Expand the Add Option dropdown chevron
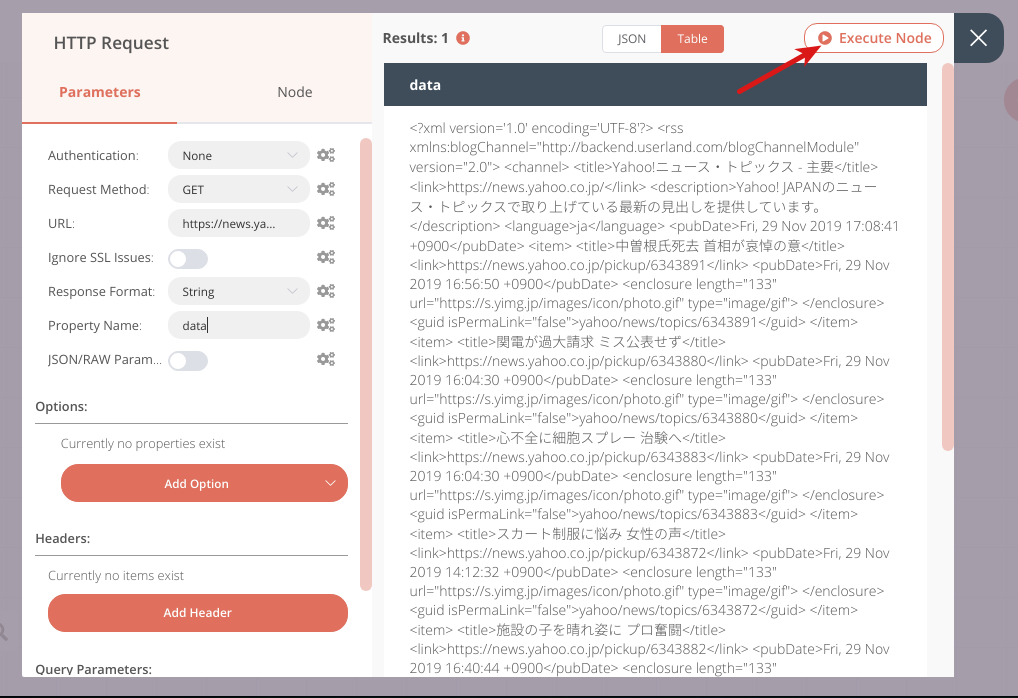This screenshot has width=1018, height=698. click(332, 483)
